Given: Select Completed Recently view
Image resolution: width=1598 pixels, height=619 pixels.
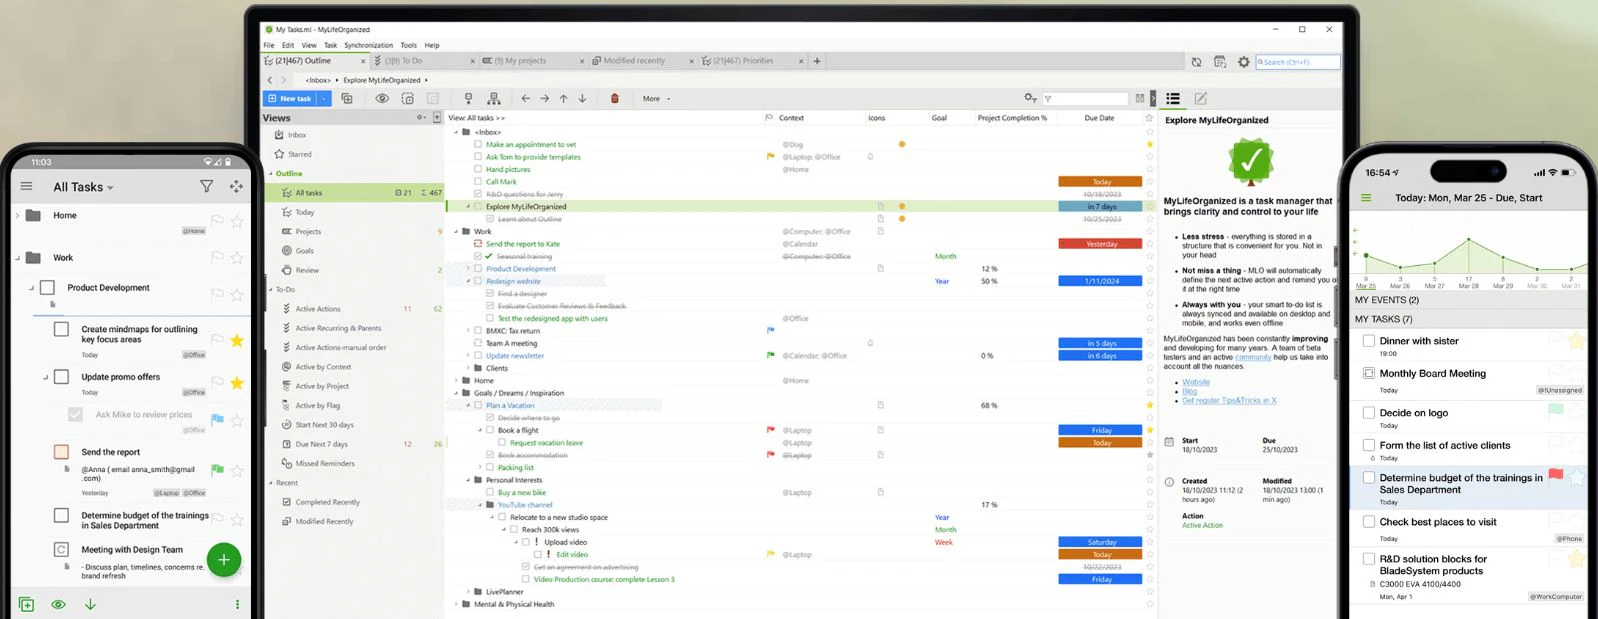Looking at the screenshot, I should (x=327, y=502).
